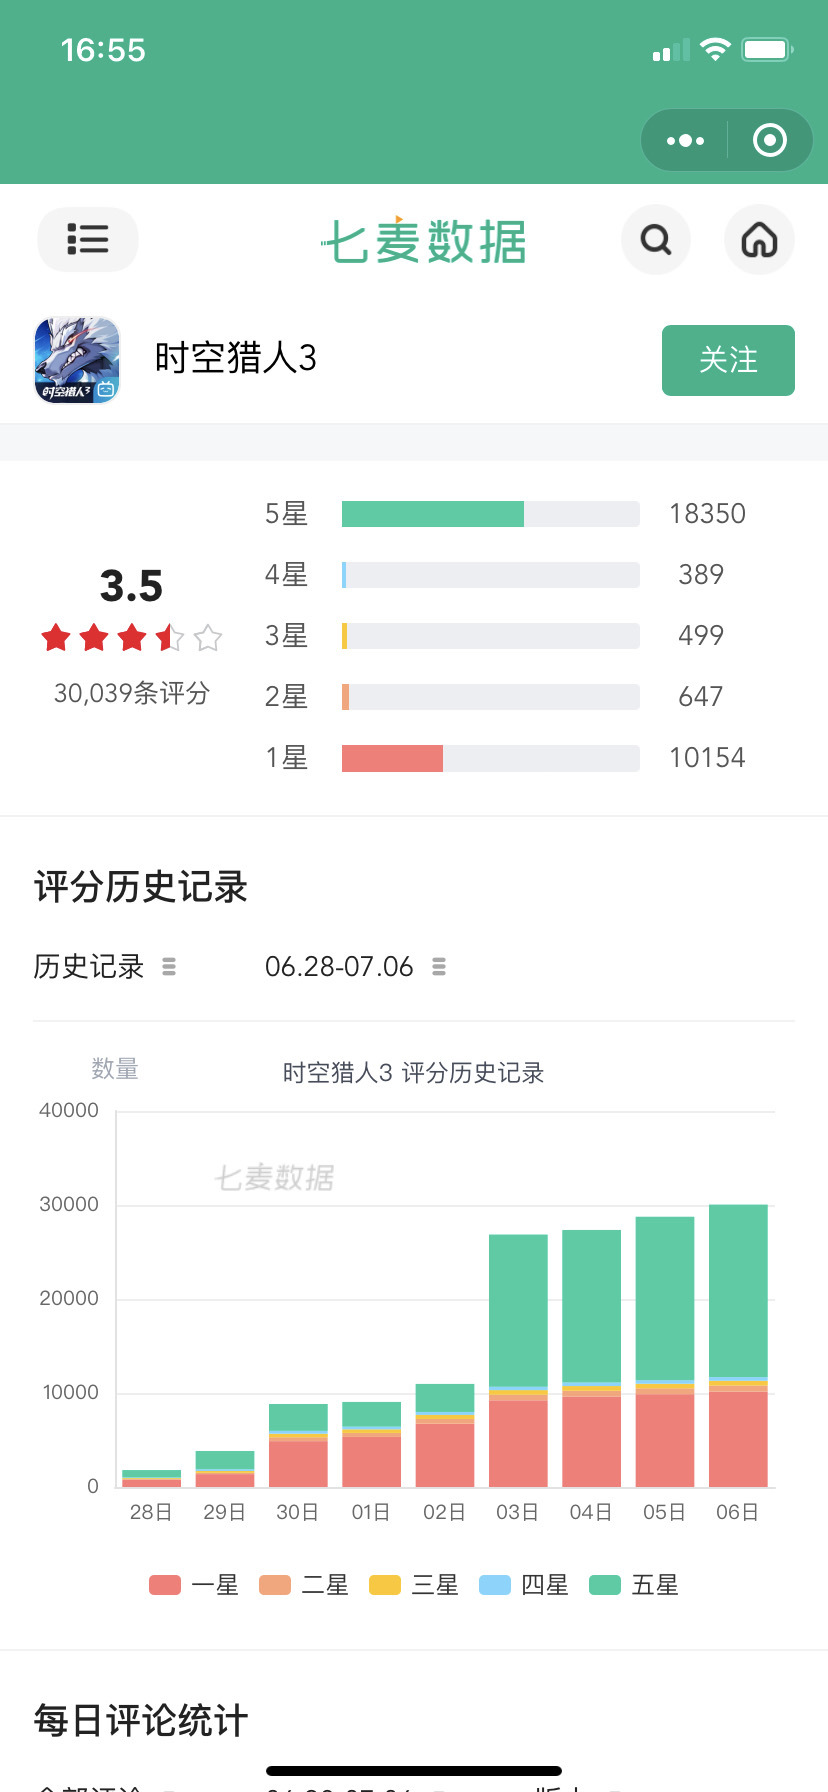Open the 历史记录 type dropdown
The height and width of the screenshot is (1792, 828).
(105, 967)
